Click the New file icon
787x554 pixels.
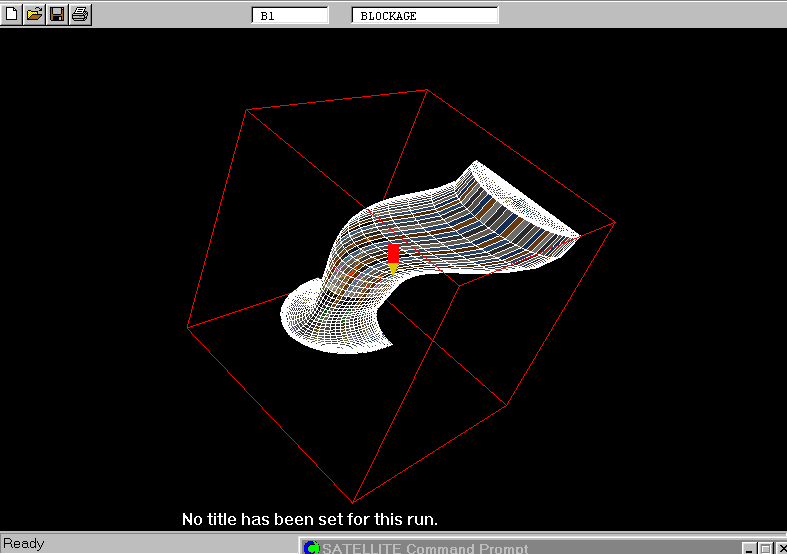(x=12, y=14)
